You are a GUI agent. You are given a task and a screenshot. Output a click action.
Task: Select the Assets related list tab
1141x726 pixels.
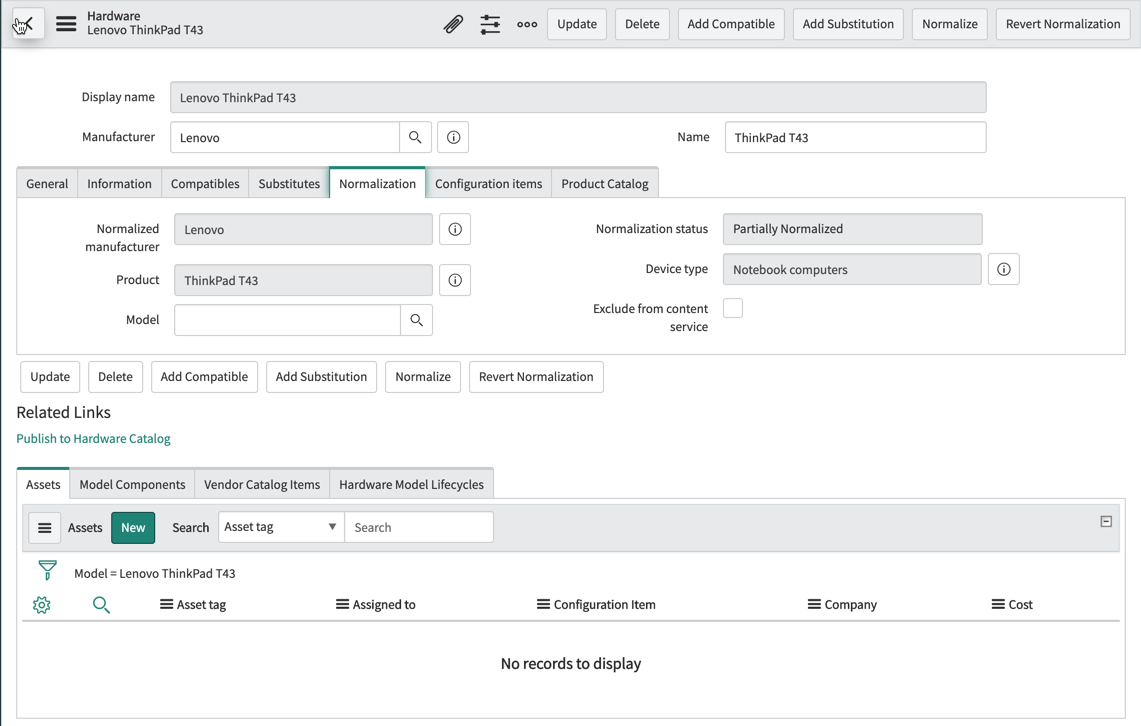[x=43, y=484]
